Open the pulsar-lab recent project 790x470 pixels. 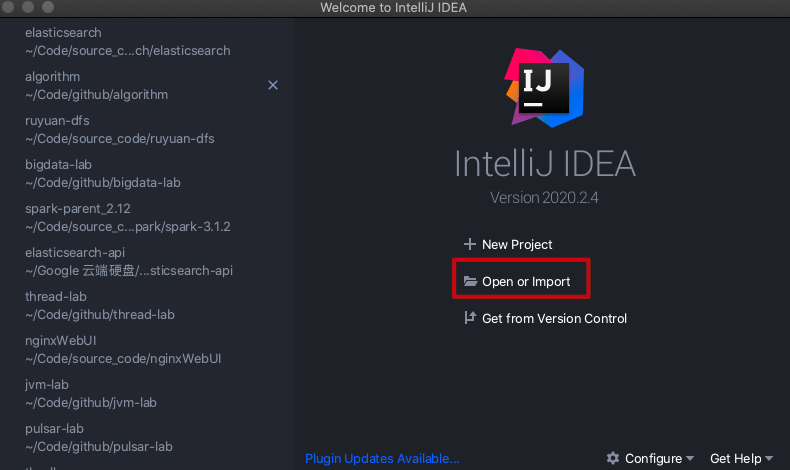pos(98,438)
